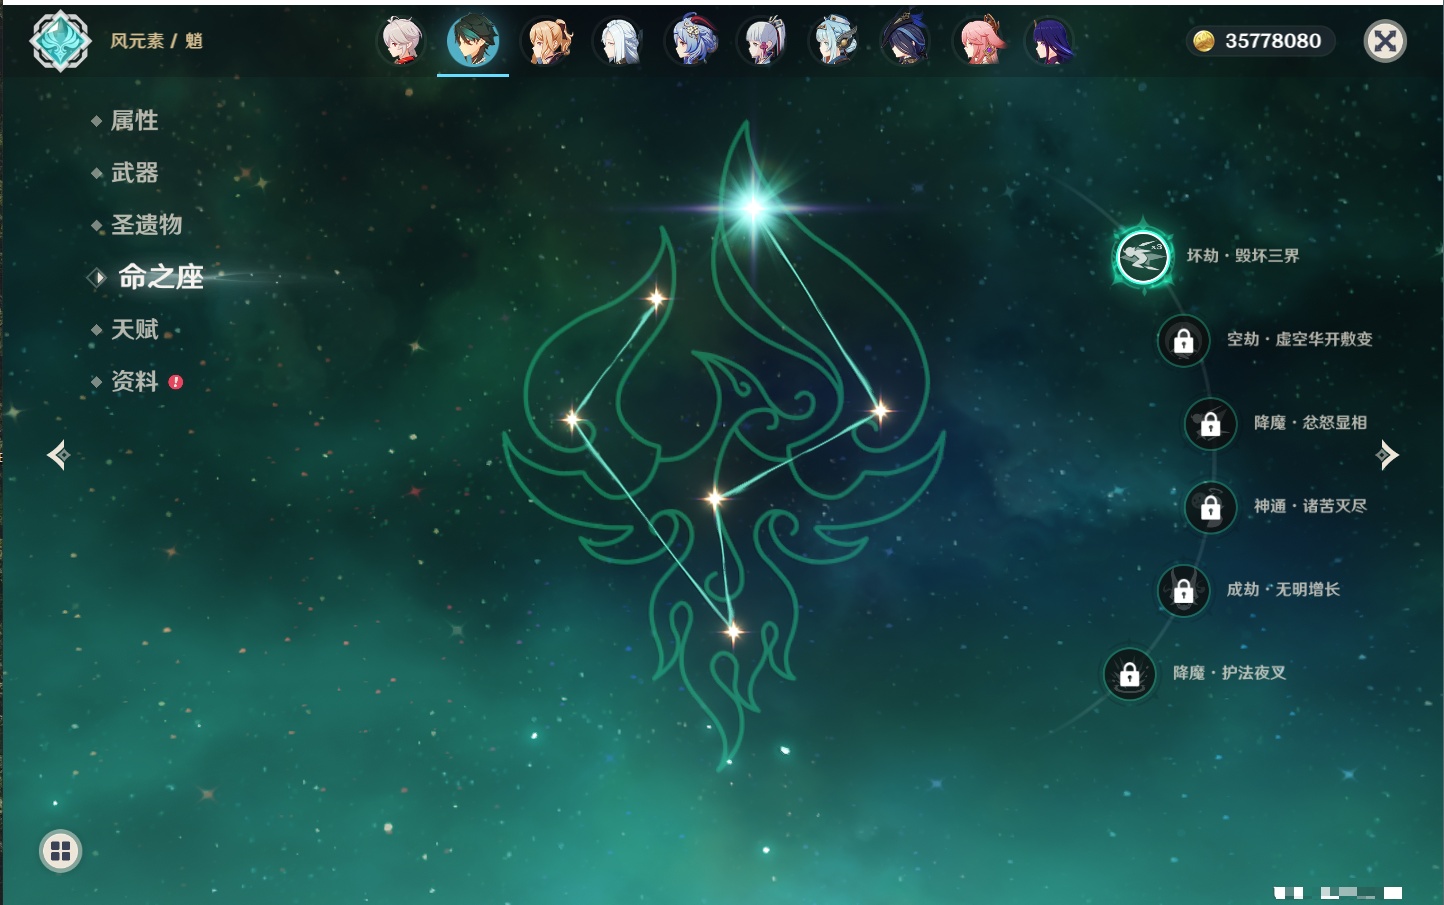This screenshot has height=905, width=1444.
Task: Click the 降魔·忿怒显相 label
Action: pyautogui.click(x=1310, y=423)
